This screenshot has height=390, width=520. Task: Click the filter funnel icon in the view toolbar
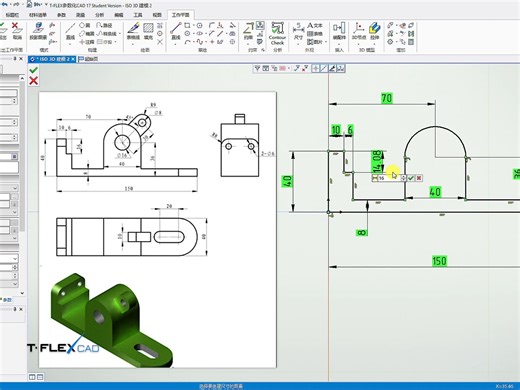click(x=257, y=68)
